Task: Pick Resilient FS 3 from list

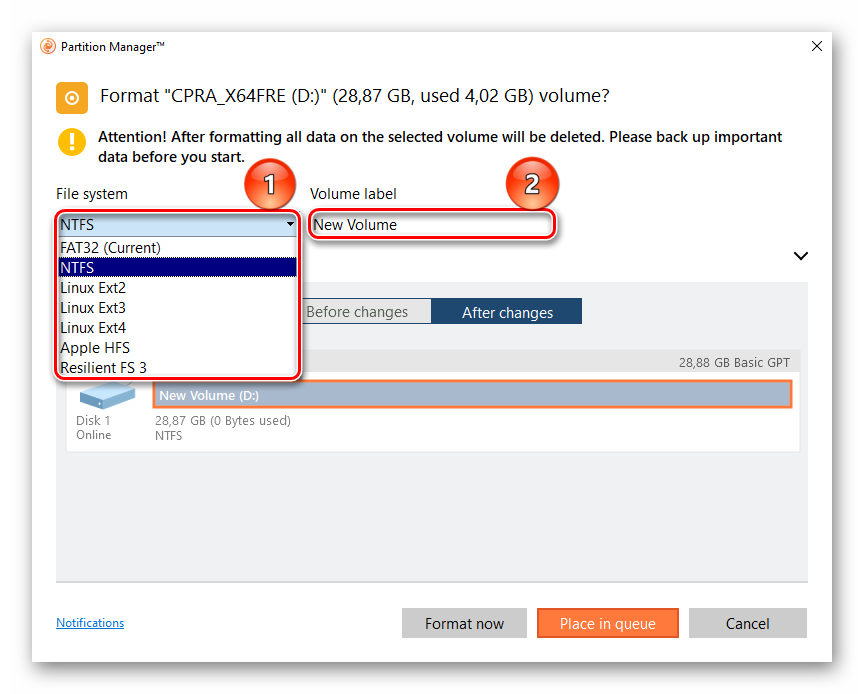Action: 103,367
